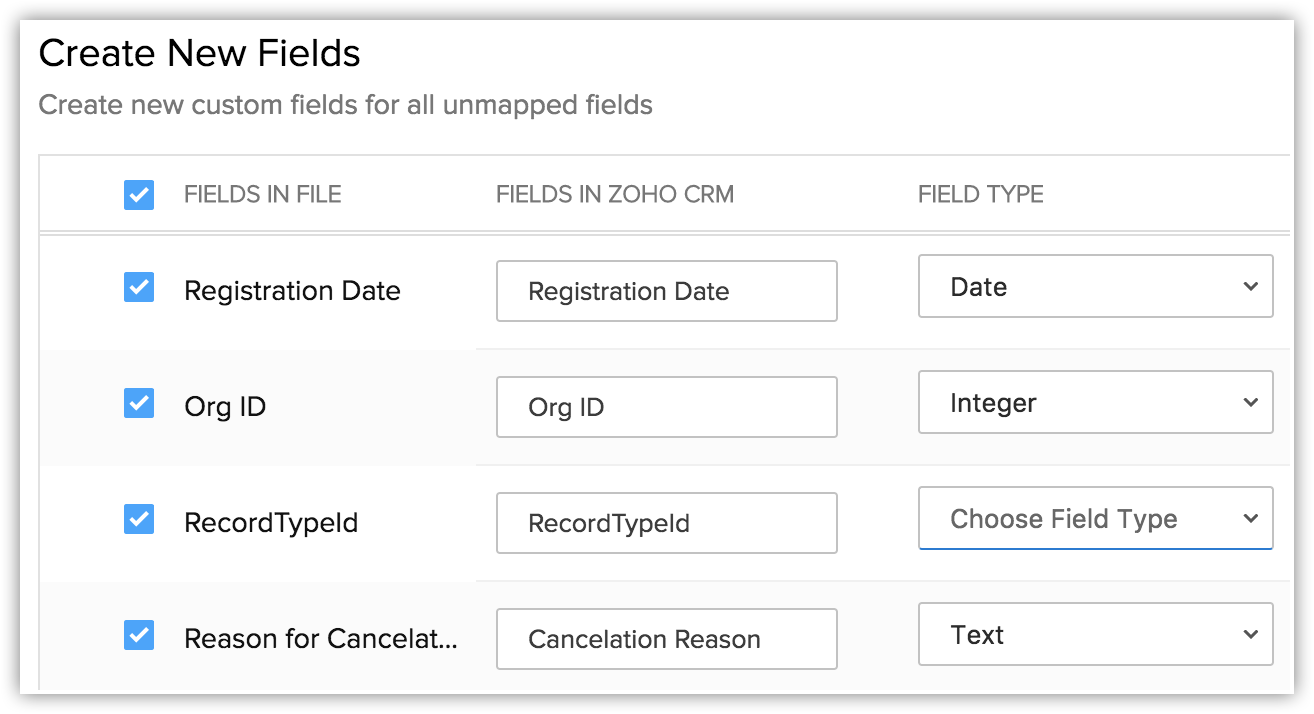Click the Org ID CRM field input
Viewport: 1314px width, 714px height.
tap(666, 408)
